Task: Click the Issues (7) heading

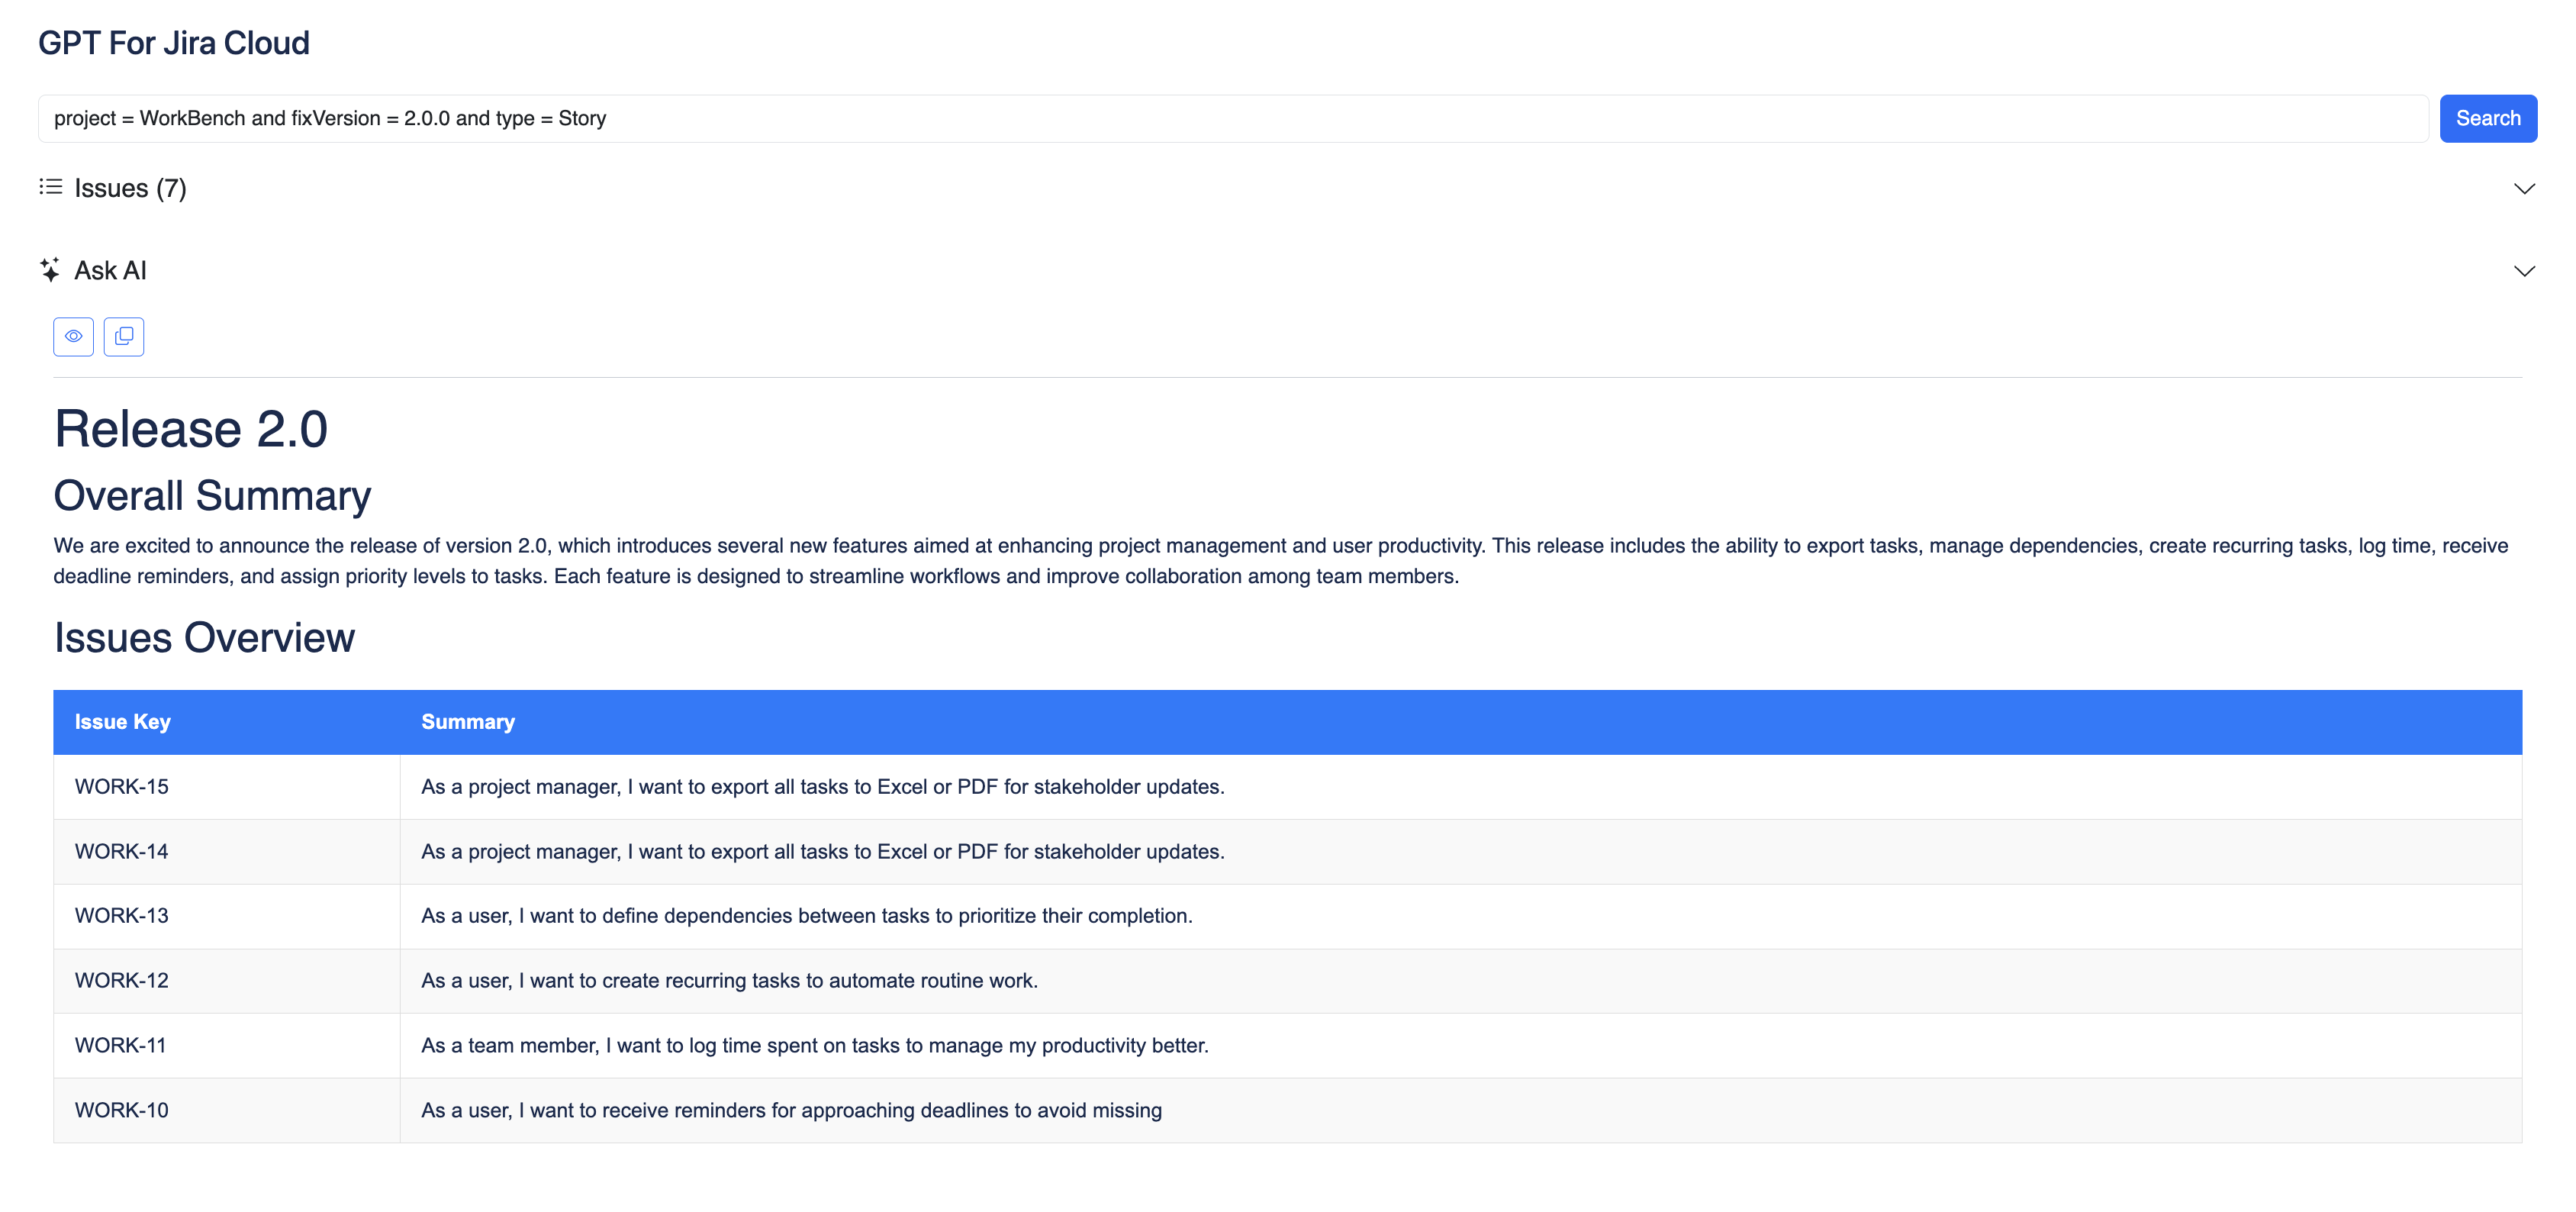Action: coord(130,188)
